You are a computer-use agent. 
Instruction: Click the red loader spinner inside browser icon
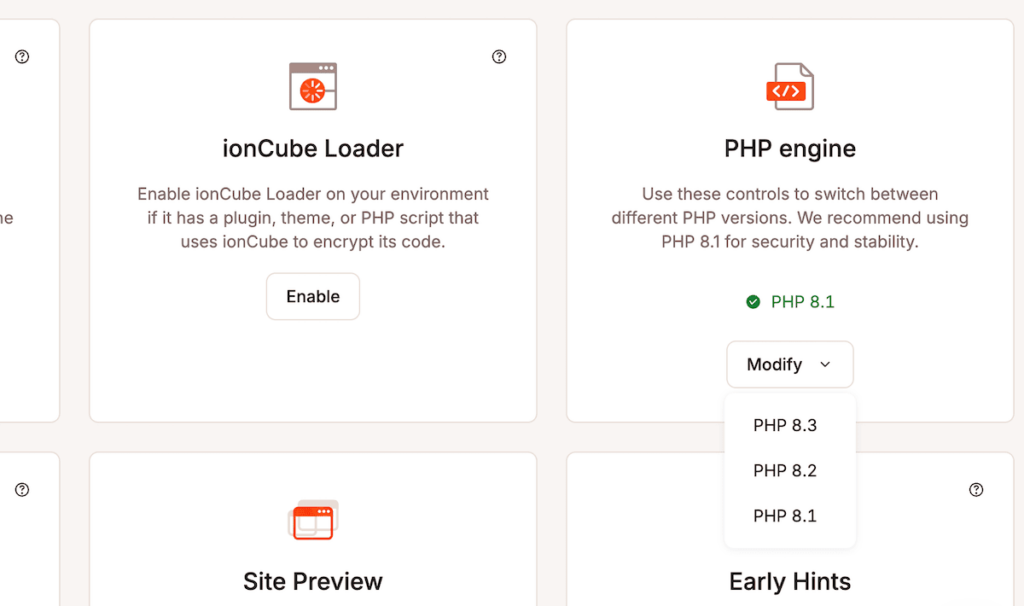313,91
